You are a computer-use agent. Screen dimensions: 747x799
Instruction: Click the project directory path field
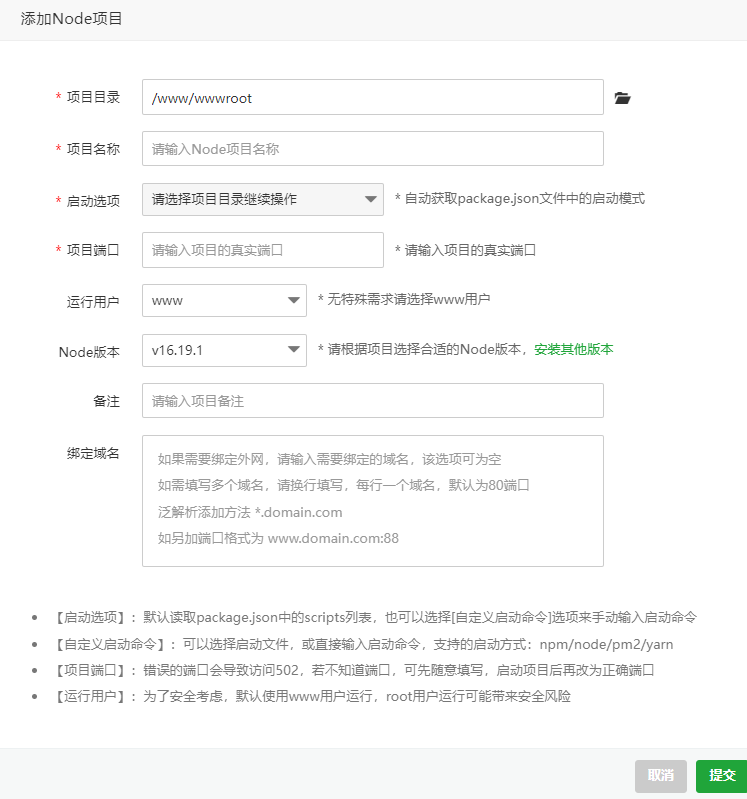click(372, 97)
